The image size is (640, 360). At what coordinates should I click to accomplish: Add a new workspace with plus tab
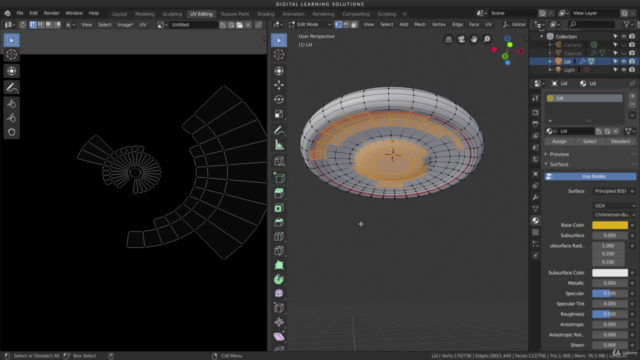coord(404,14)
